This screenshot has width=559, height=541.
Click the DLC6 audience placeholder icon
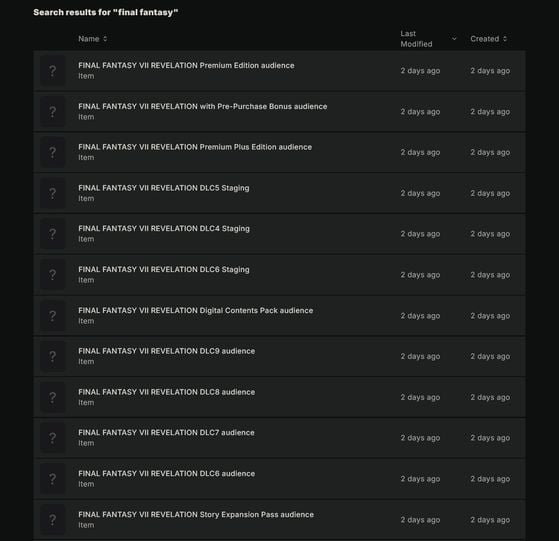(x=52, y=479)
